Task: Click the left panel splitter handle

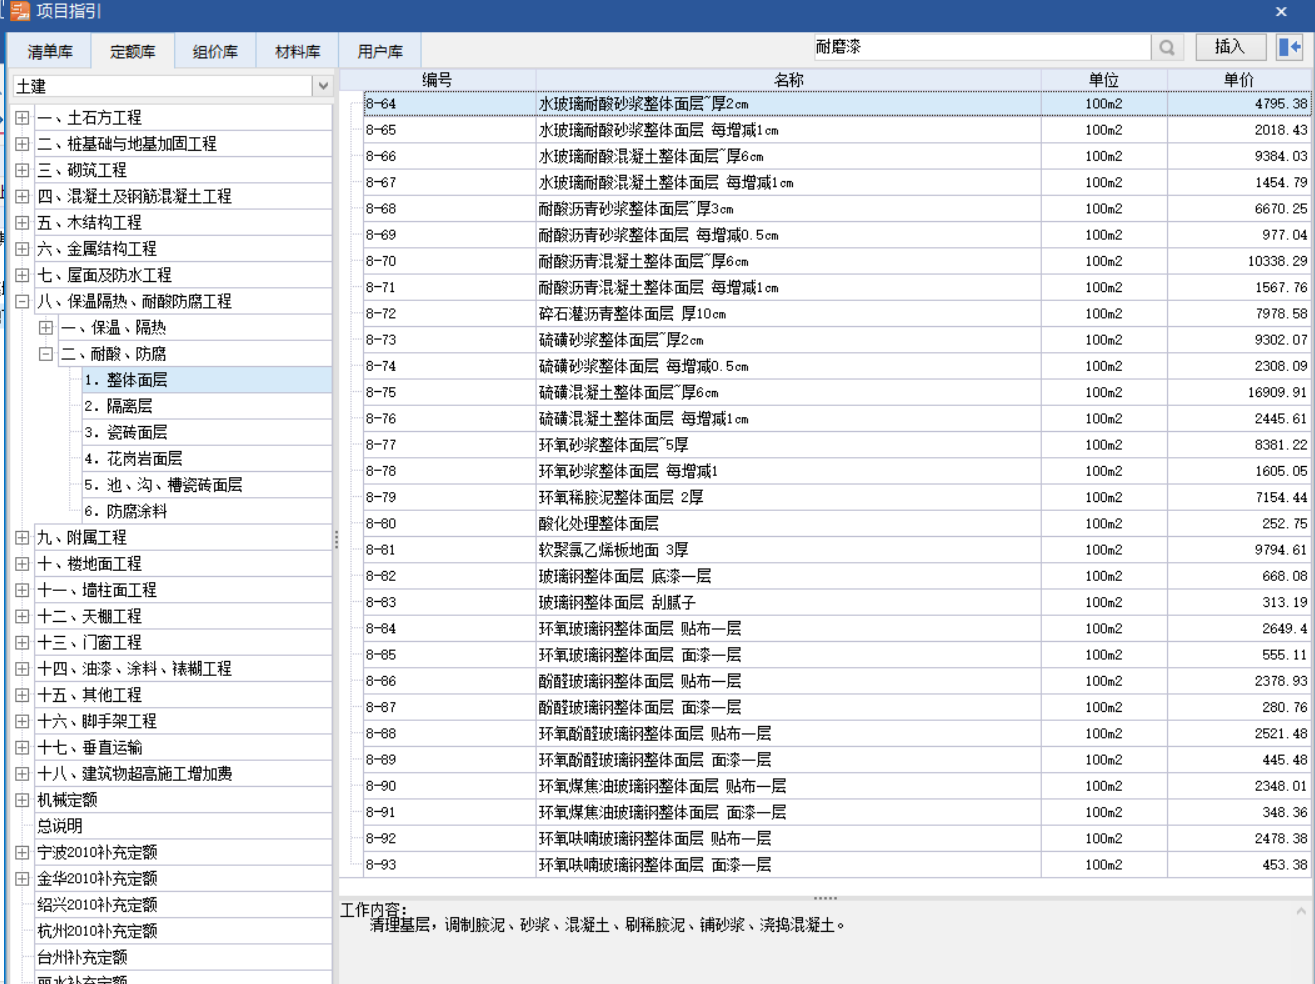Action: [336, 540]
